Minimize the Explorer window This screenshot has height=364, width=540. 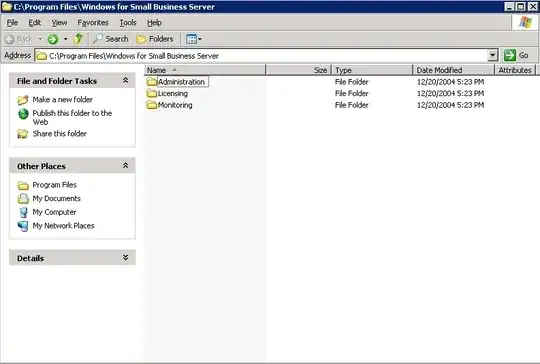click(509, 7)
